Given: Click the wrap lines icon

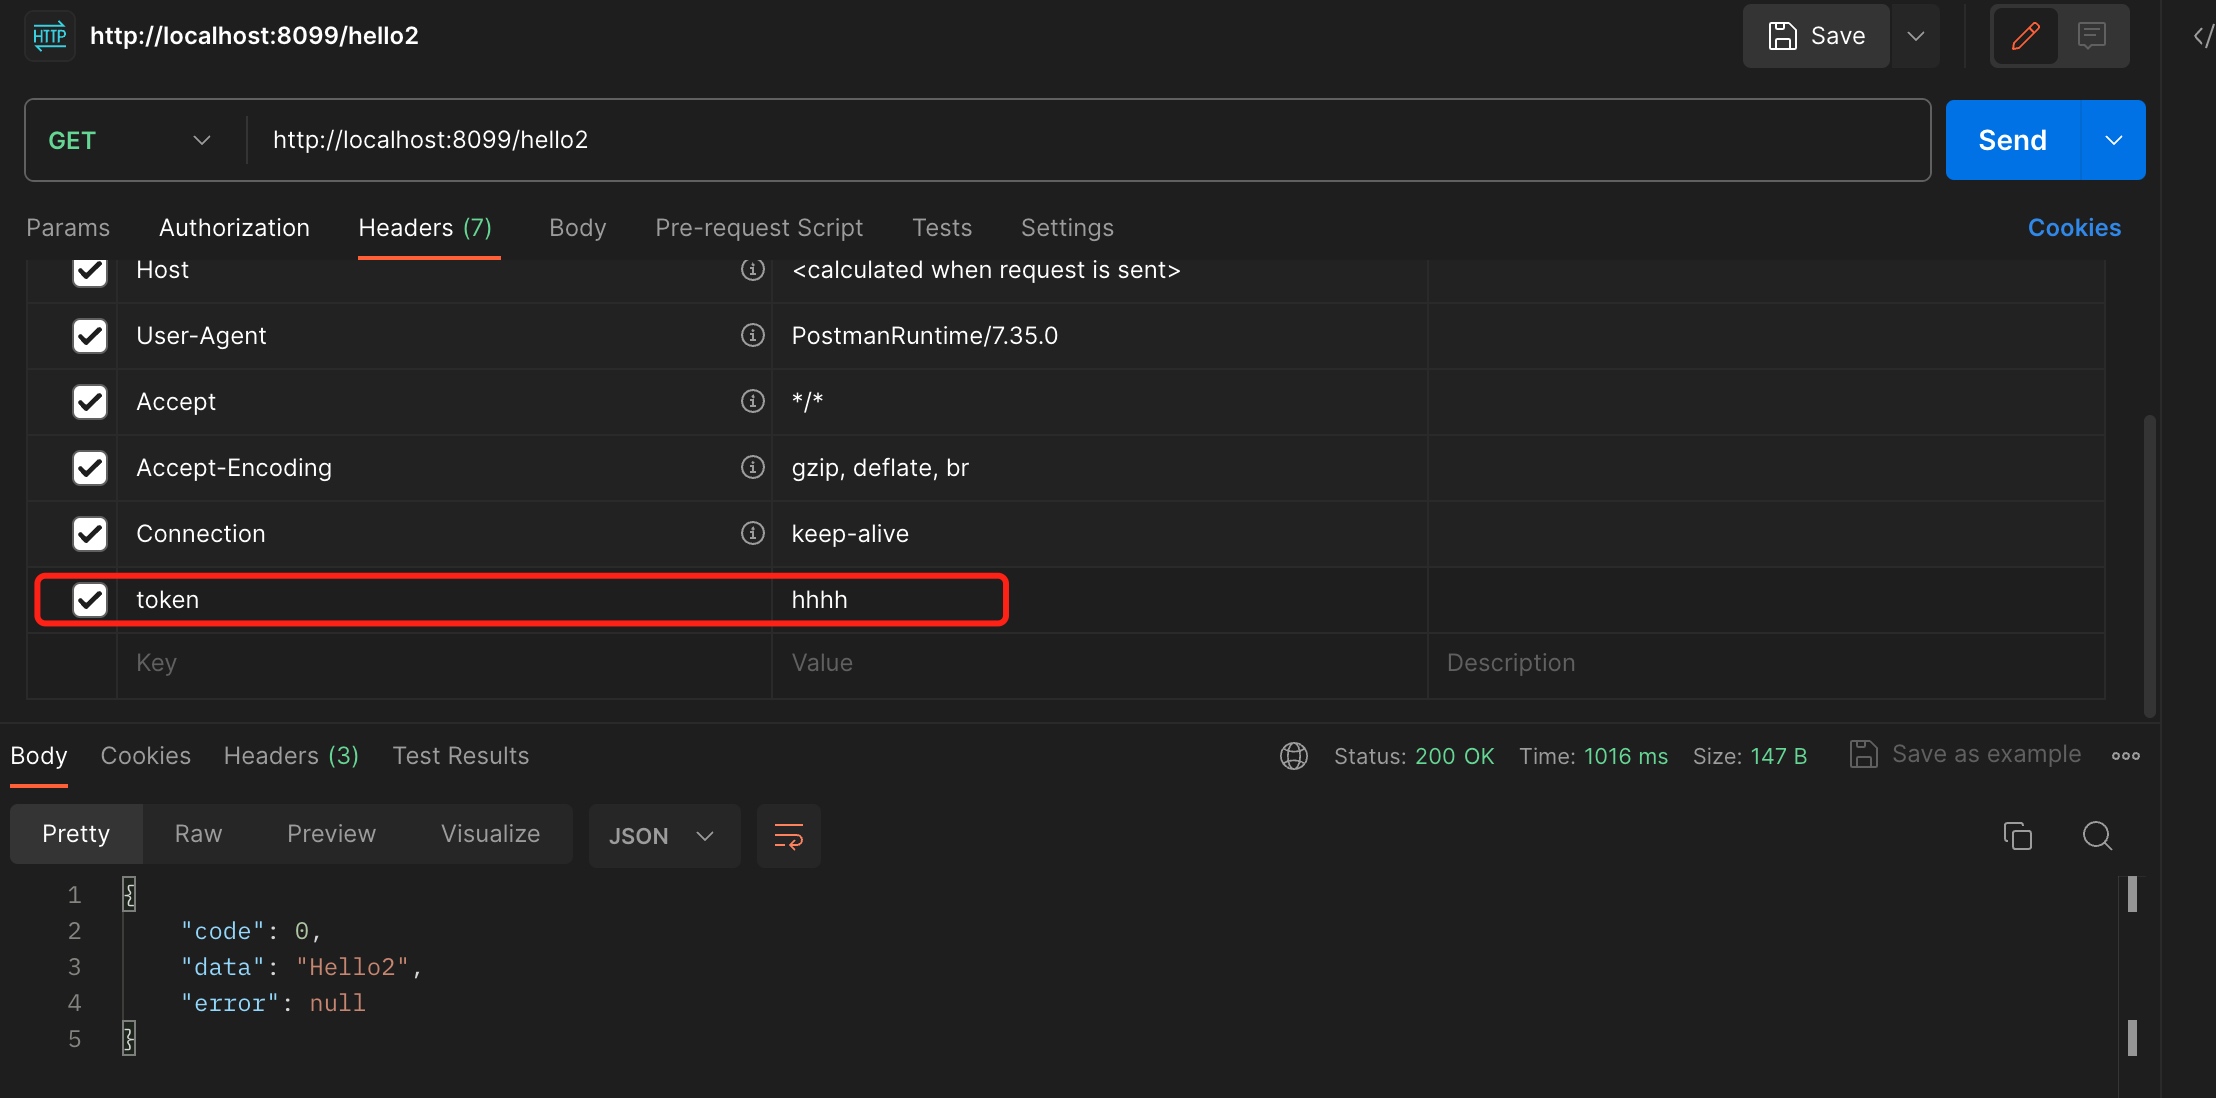Looking at the screenshot, I should 788,836.
